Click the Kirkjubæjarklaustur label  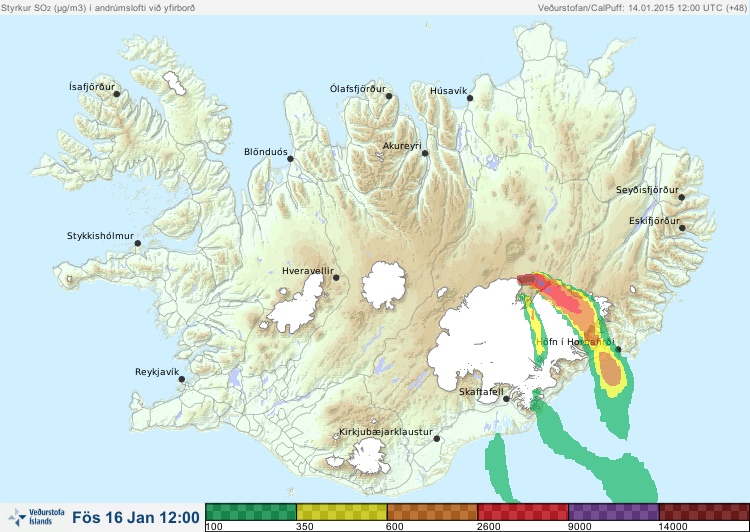[386, 432]
